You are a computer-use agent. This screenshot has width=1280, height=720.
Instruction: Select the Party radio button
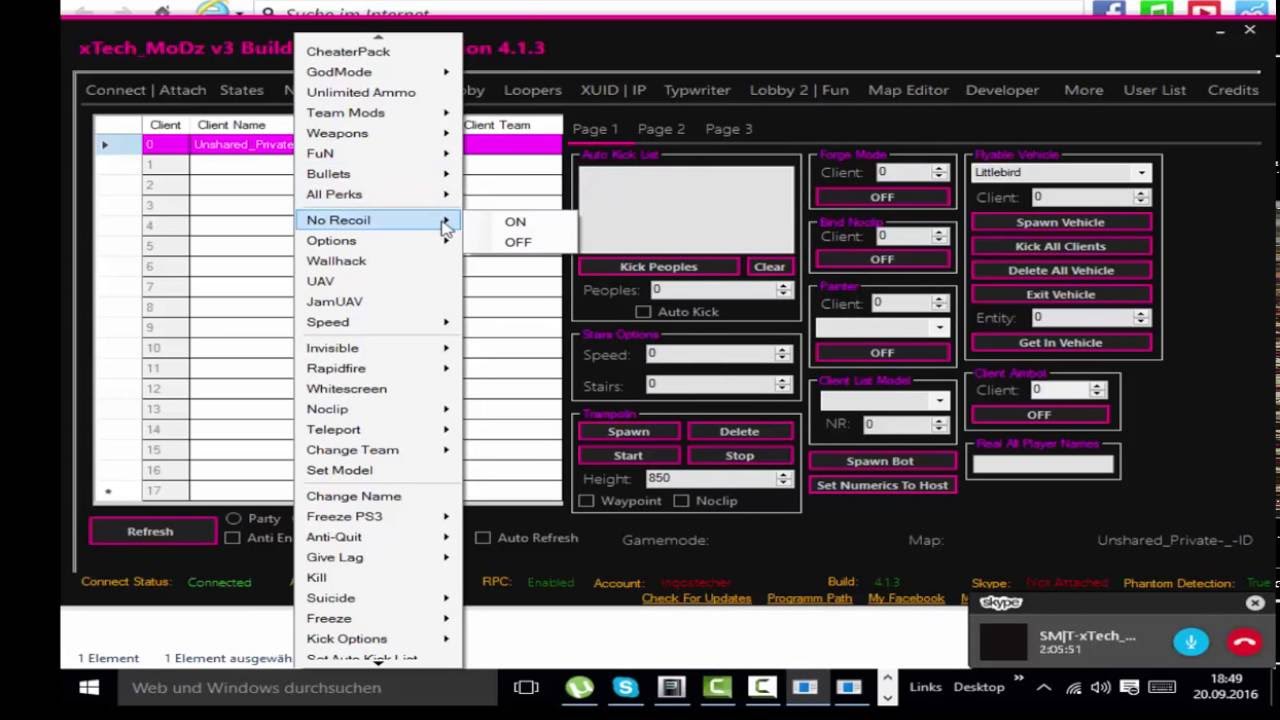233,518
